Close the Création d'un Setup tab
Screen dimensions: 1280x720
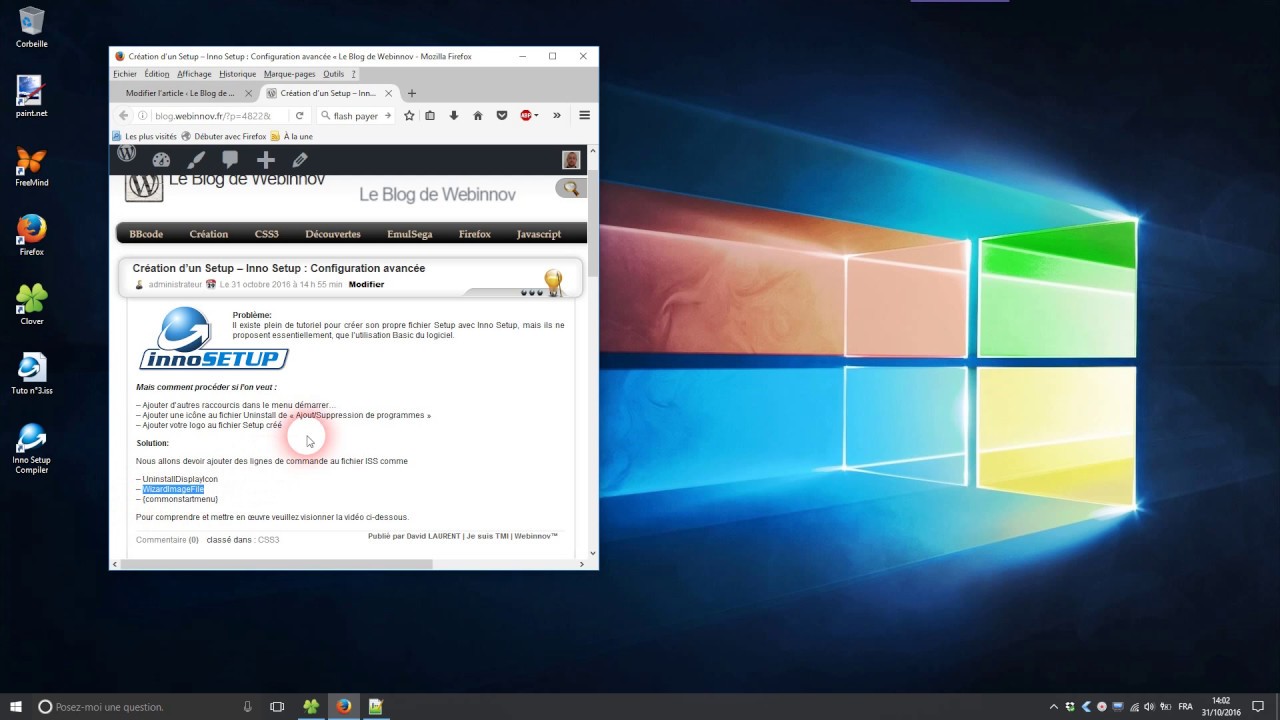(388, 93)
